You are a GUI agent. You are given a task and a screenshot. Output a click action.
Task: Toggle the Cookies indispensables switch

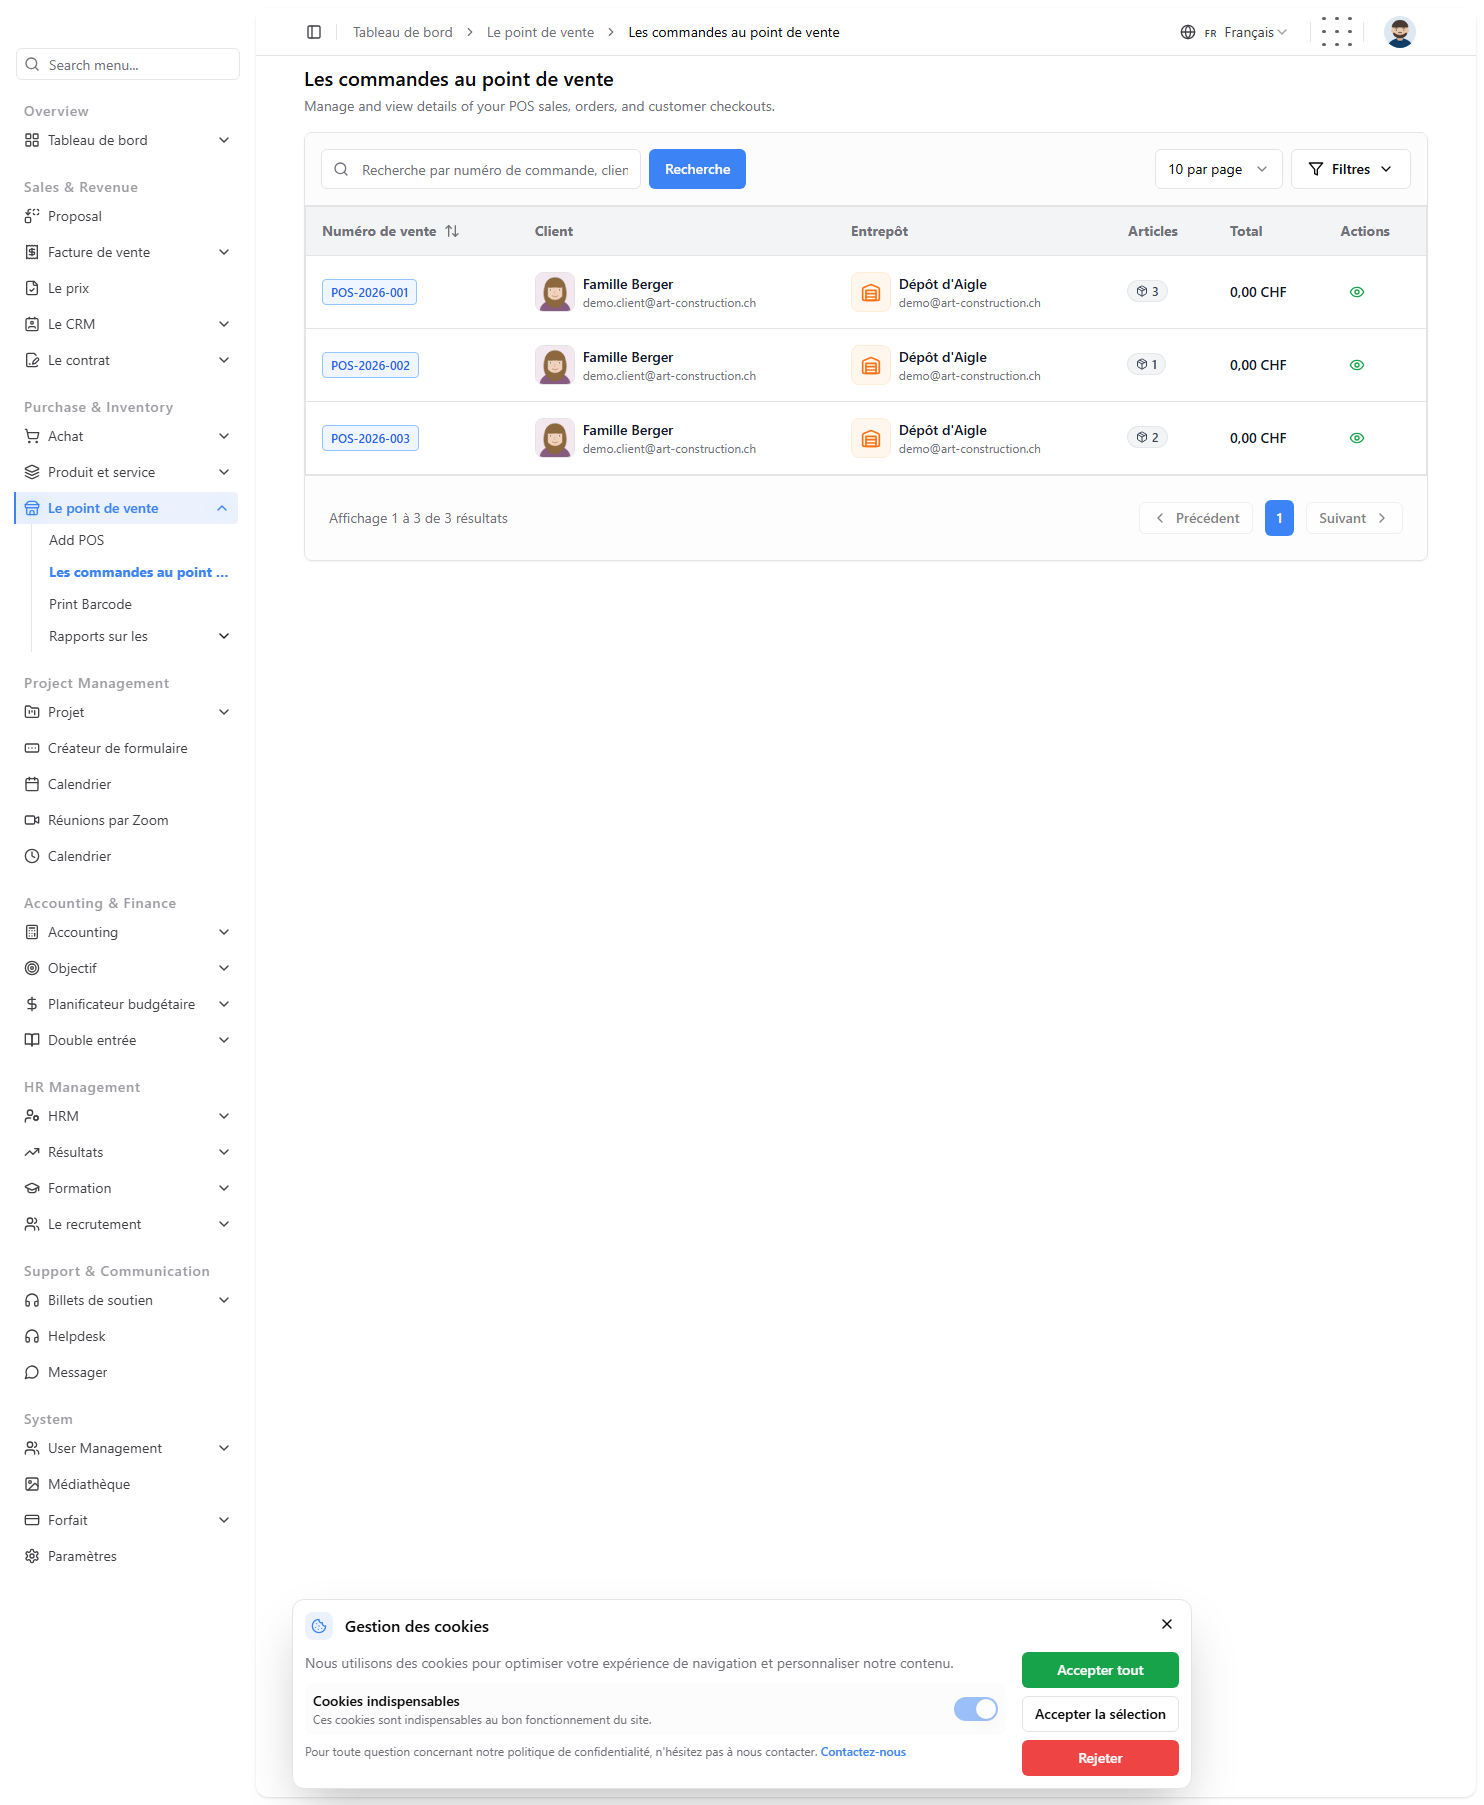pos(976,1709)
